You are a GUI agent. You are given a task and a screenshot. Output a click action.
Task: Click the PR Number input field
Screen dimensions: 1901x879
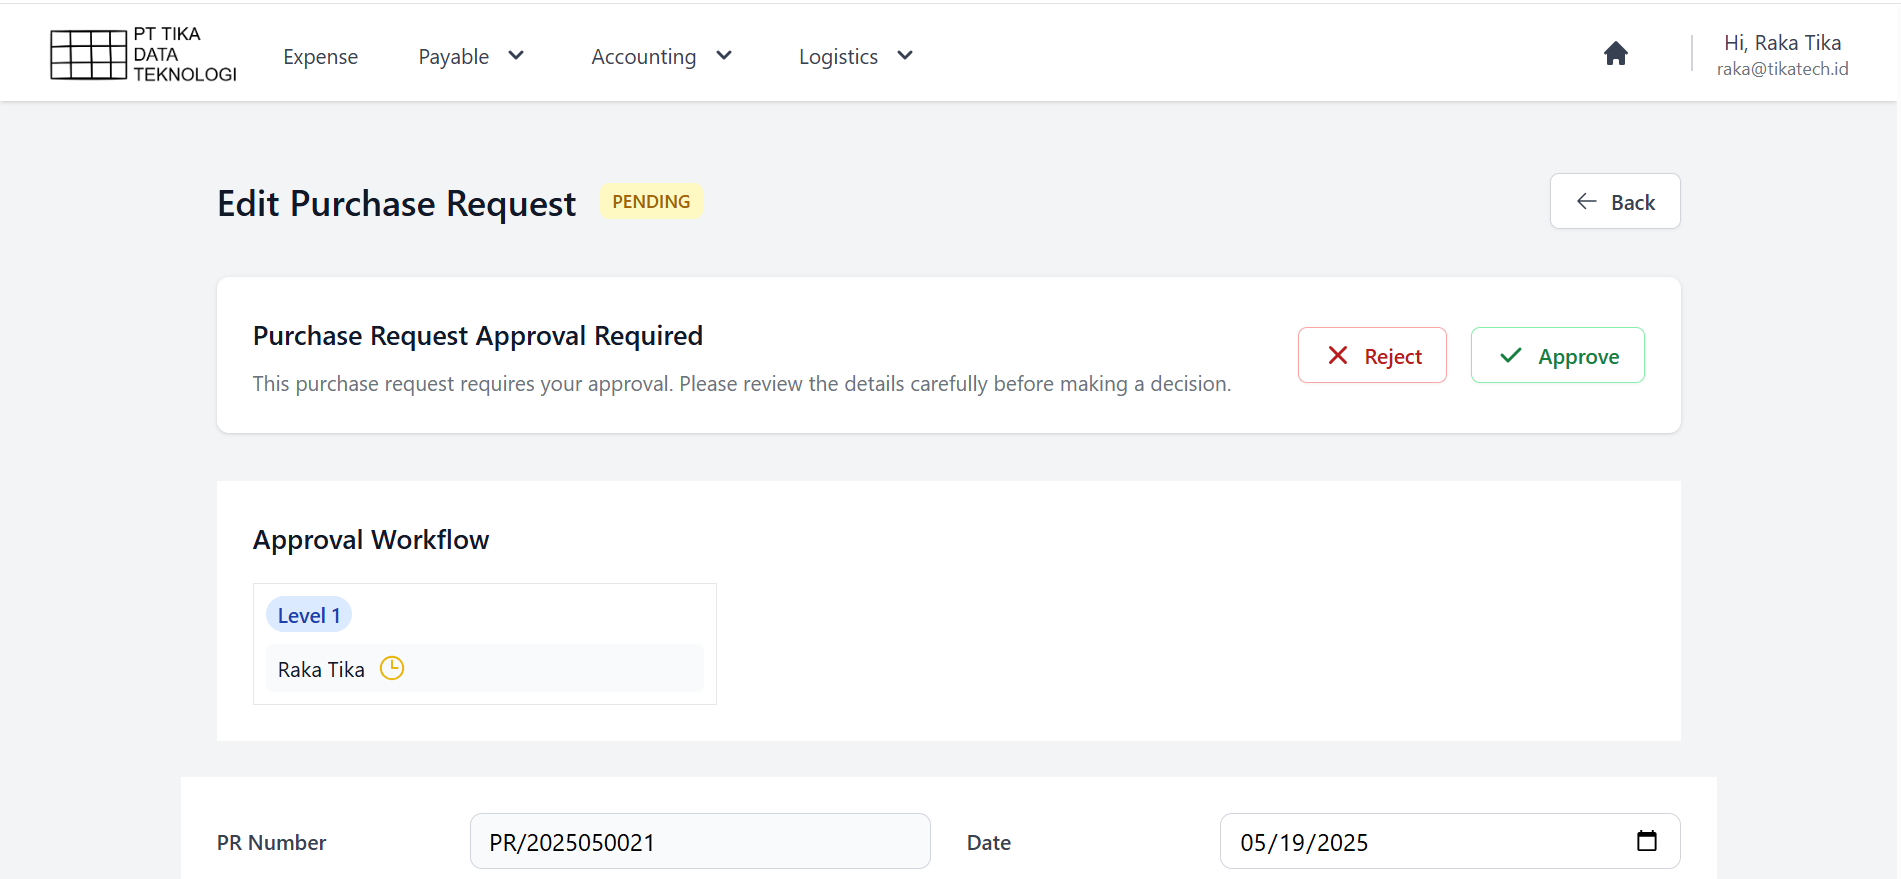tap(699, 842)
